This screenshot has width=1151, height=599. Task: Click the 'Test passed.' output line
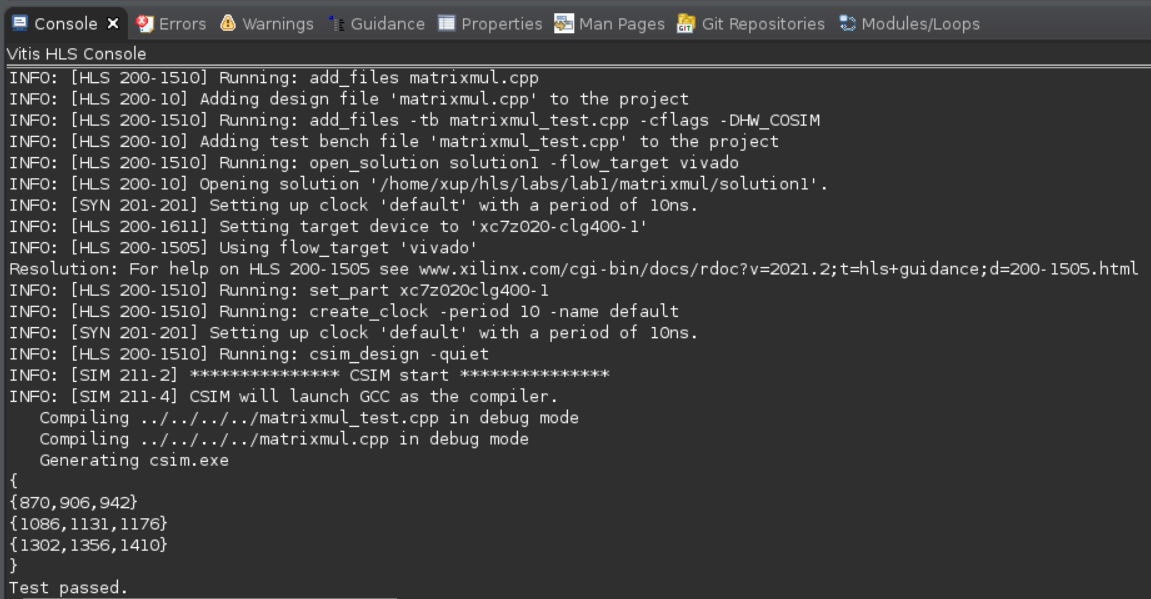(68, 588)
